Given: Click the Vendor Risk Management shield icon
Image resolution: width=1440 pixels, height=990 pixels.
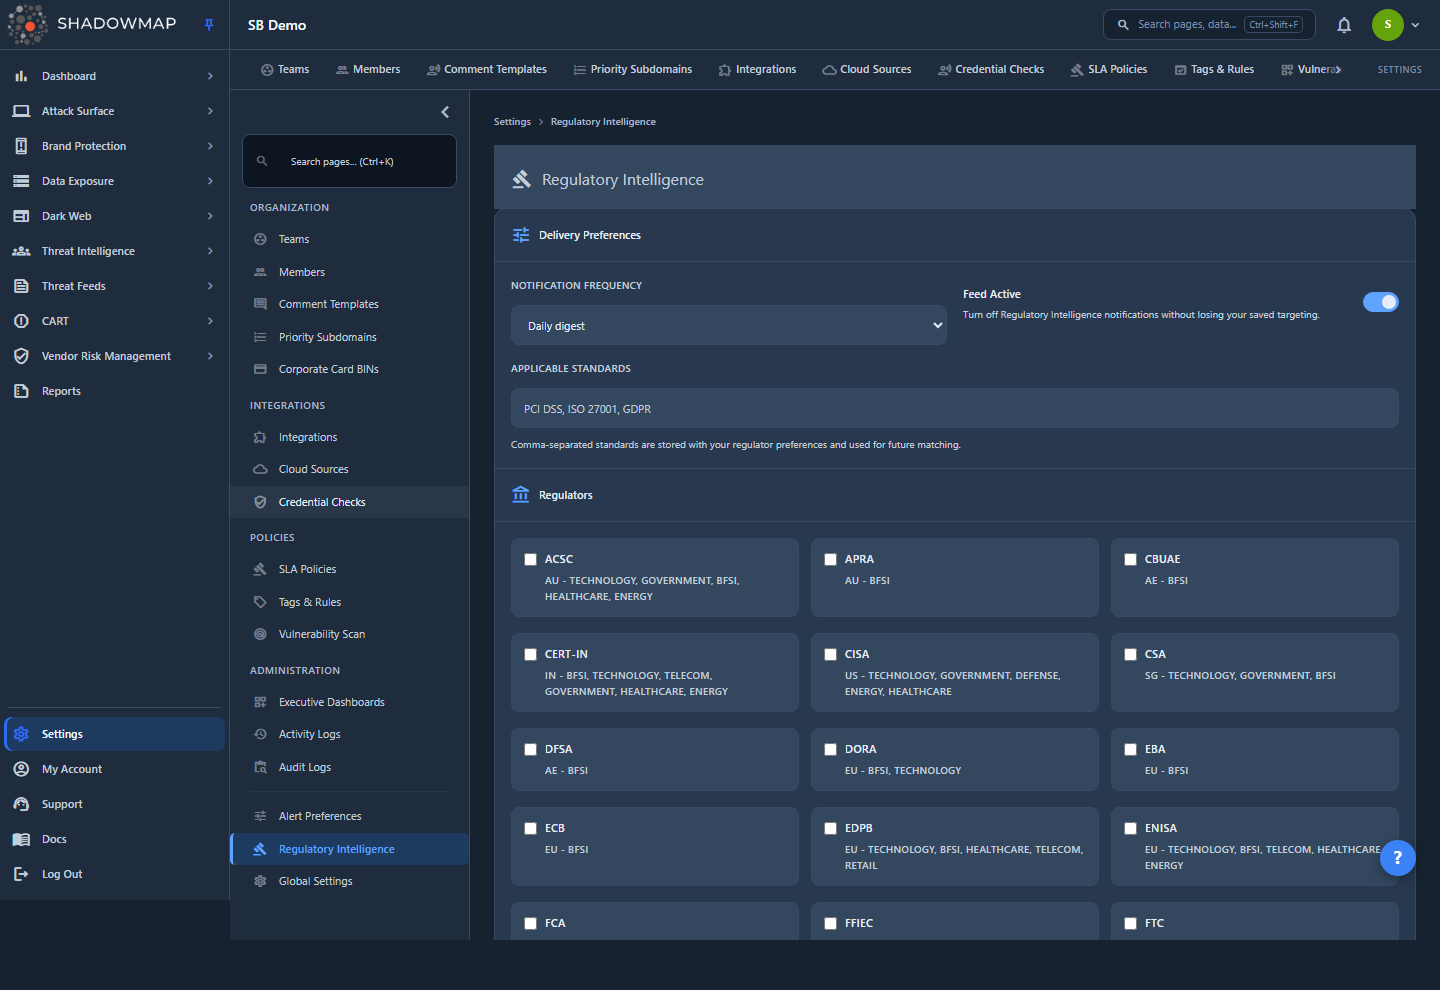Looking at the screenshot, I should [x=21, y=356].
